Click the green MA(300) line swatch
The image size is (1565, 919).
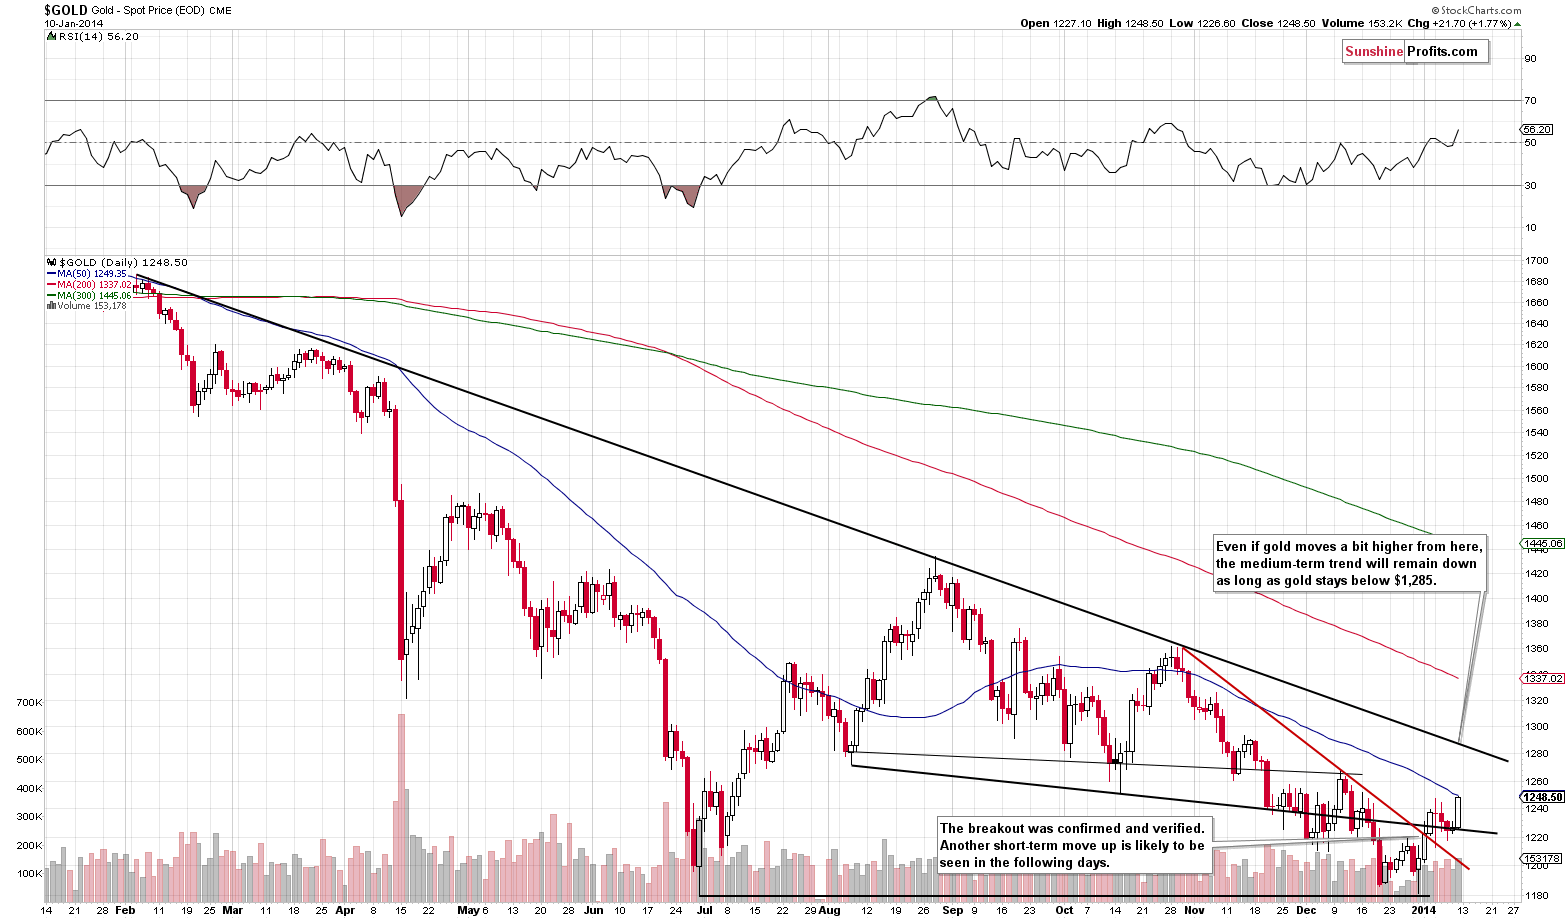coord(51,296)
